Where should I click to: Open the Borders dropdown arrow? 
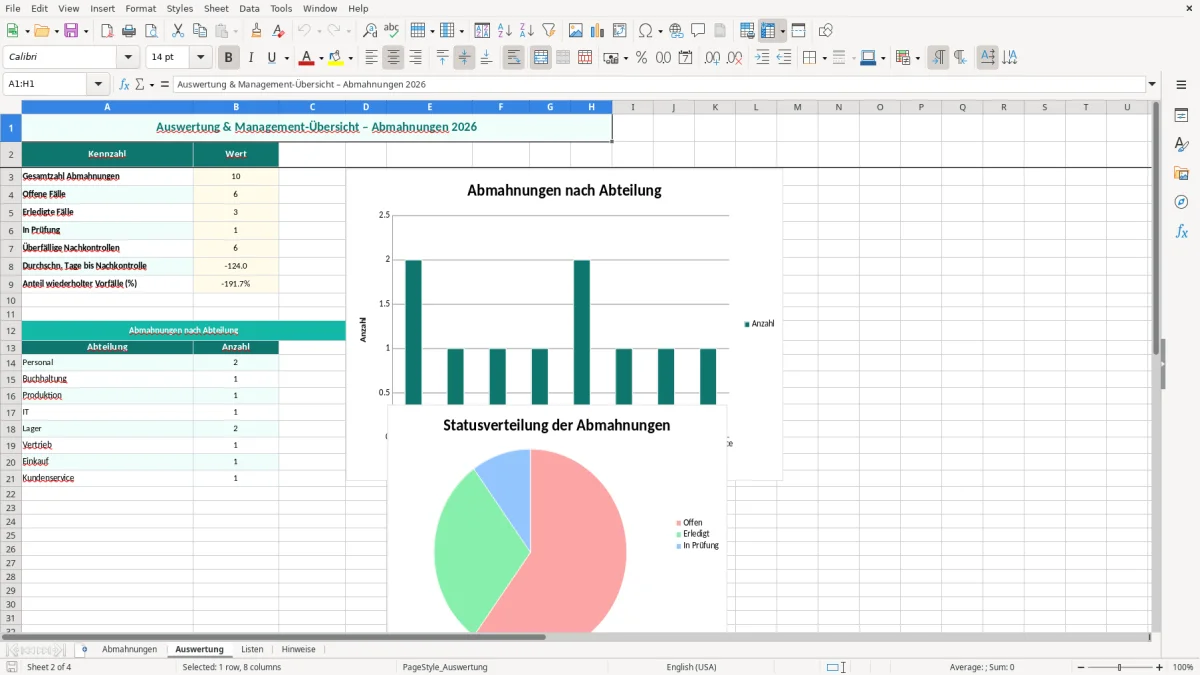824,58
